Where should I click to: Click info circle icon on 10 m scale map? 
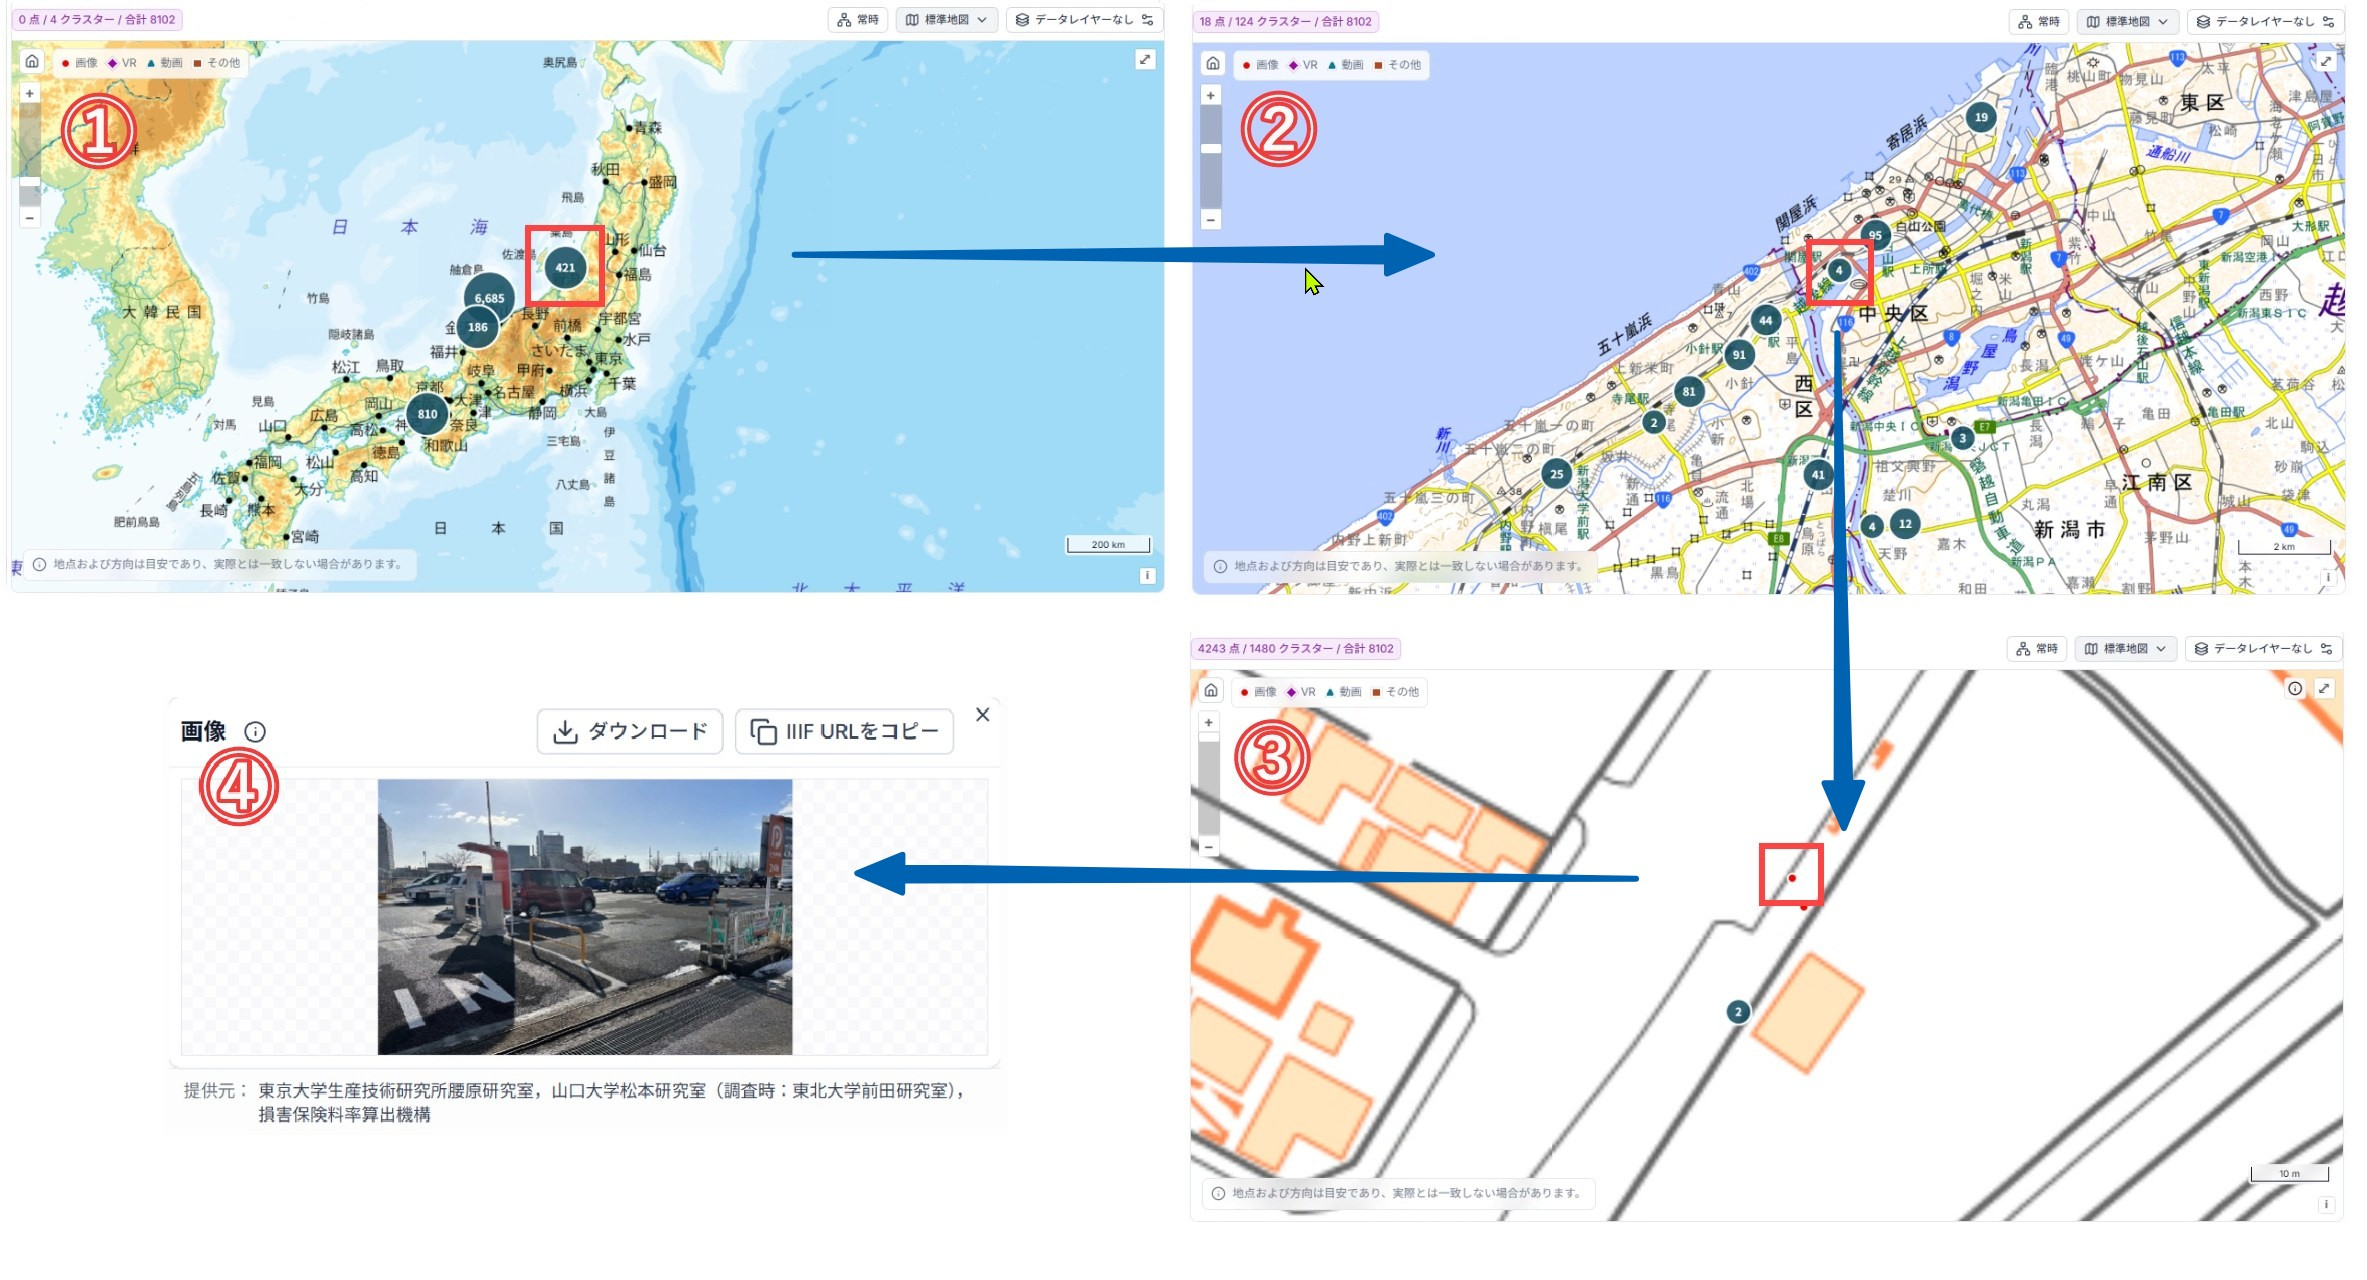(2295, 689)
